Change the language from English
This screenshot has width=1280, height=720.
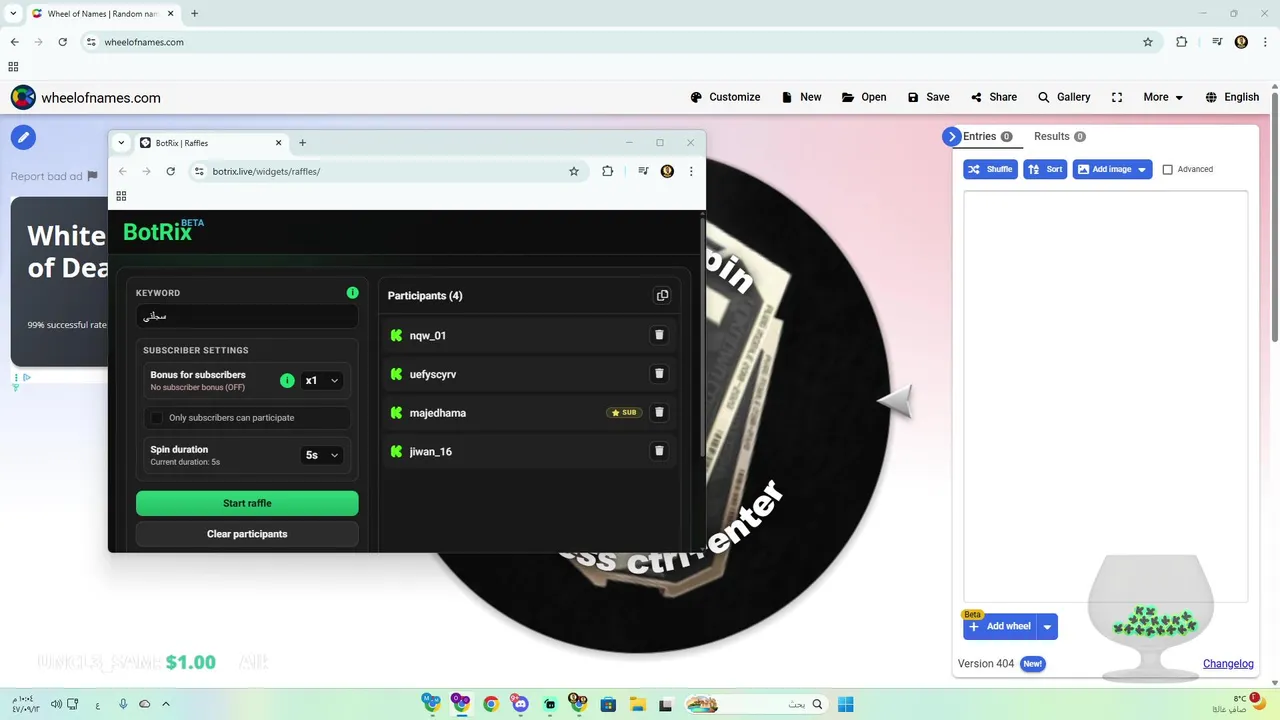pyautogui.click(x=1232, y=97)
